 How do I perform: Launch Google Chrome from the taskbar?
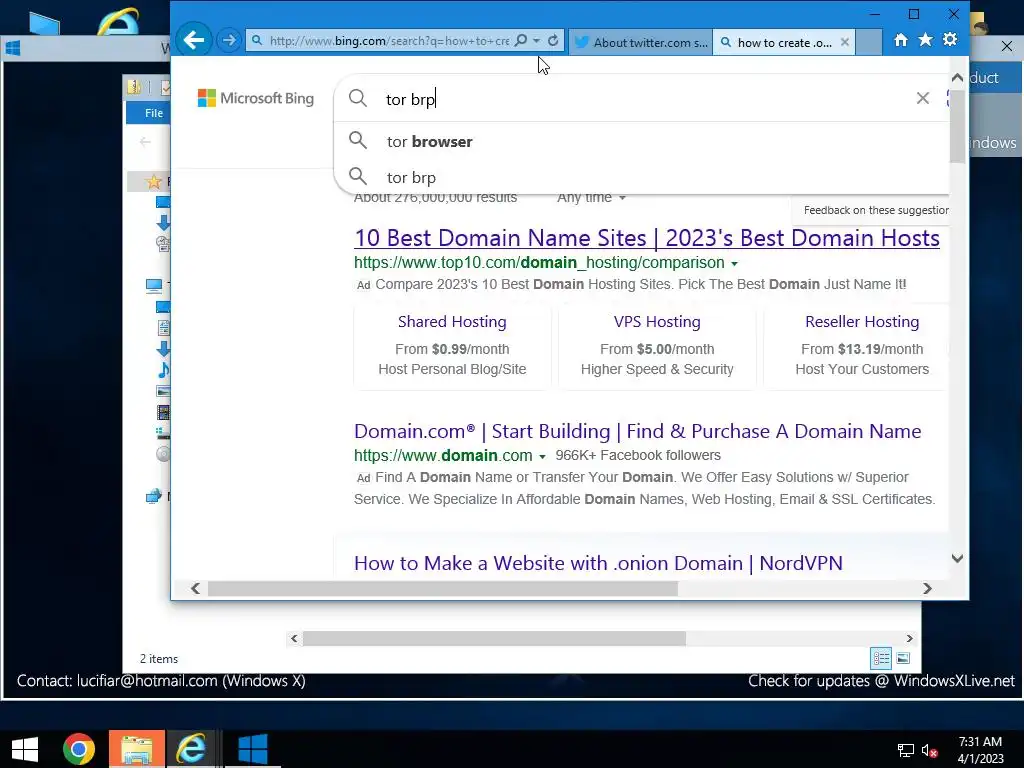tap(79, 749)
